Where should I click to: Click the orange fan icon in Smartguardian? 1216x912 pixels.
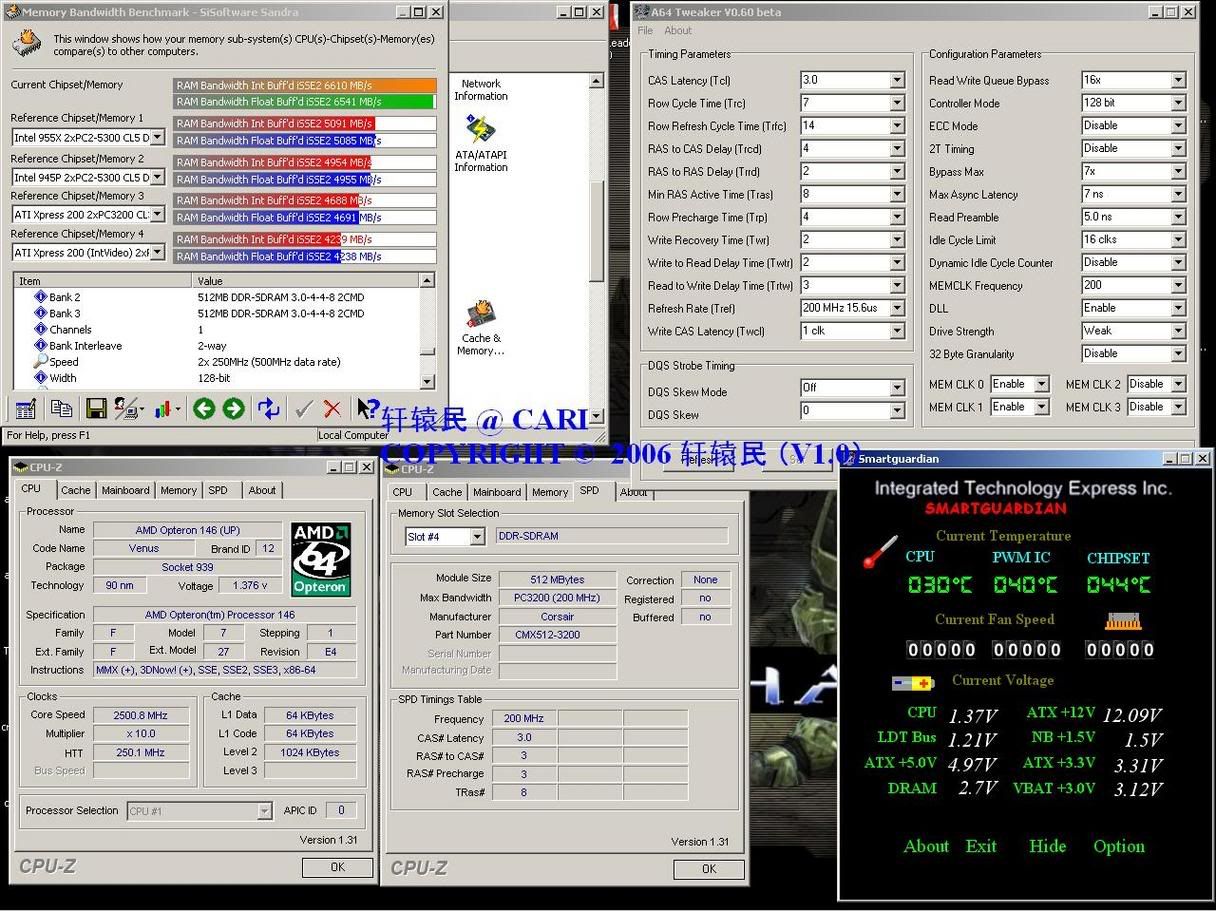1123,622
